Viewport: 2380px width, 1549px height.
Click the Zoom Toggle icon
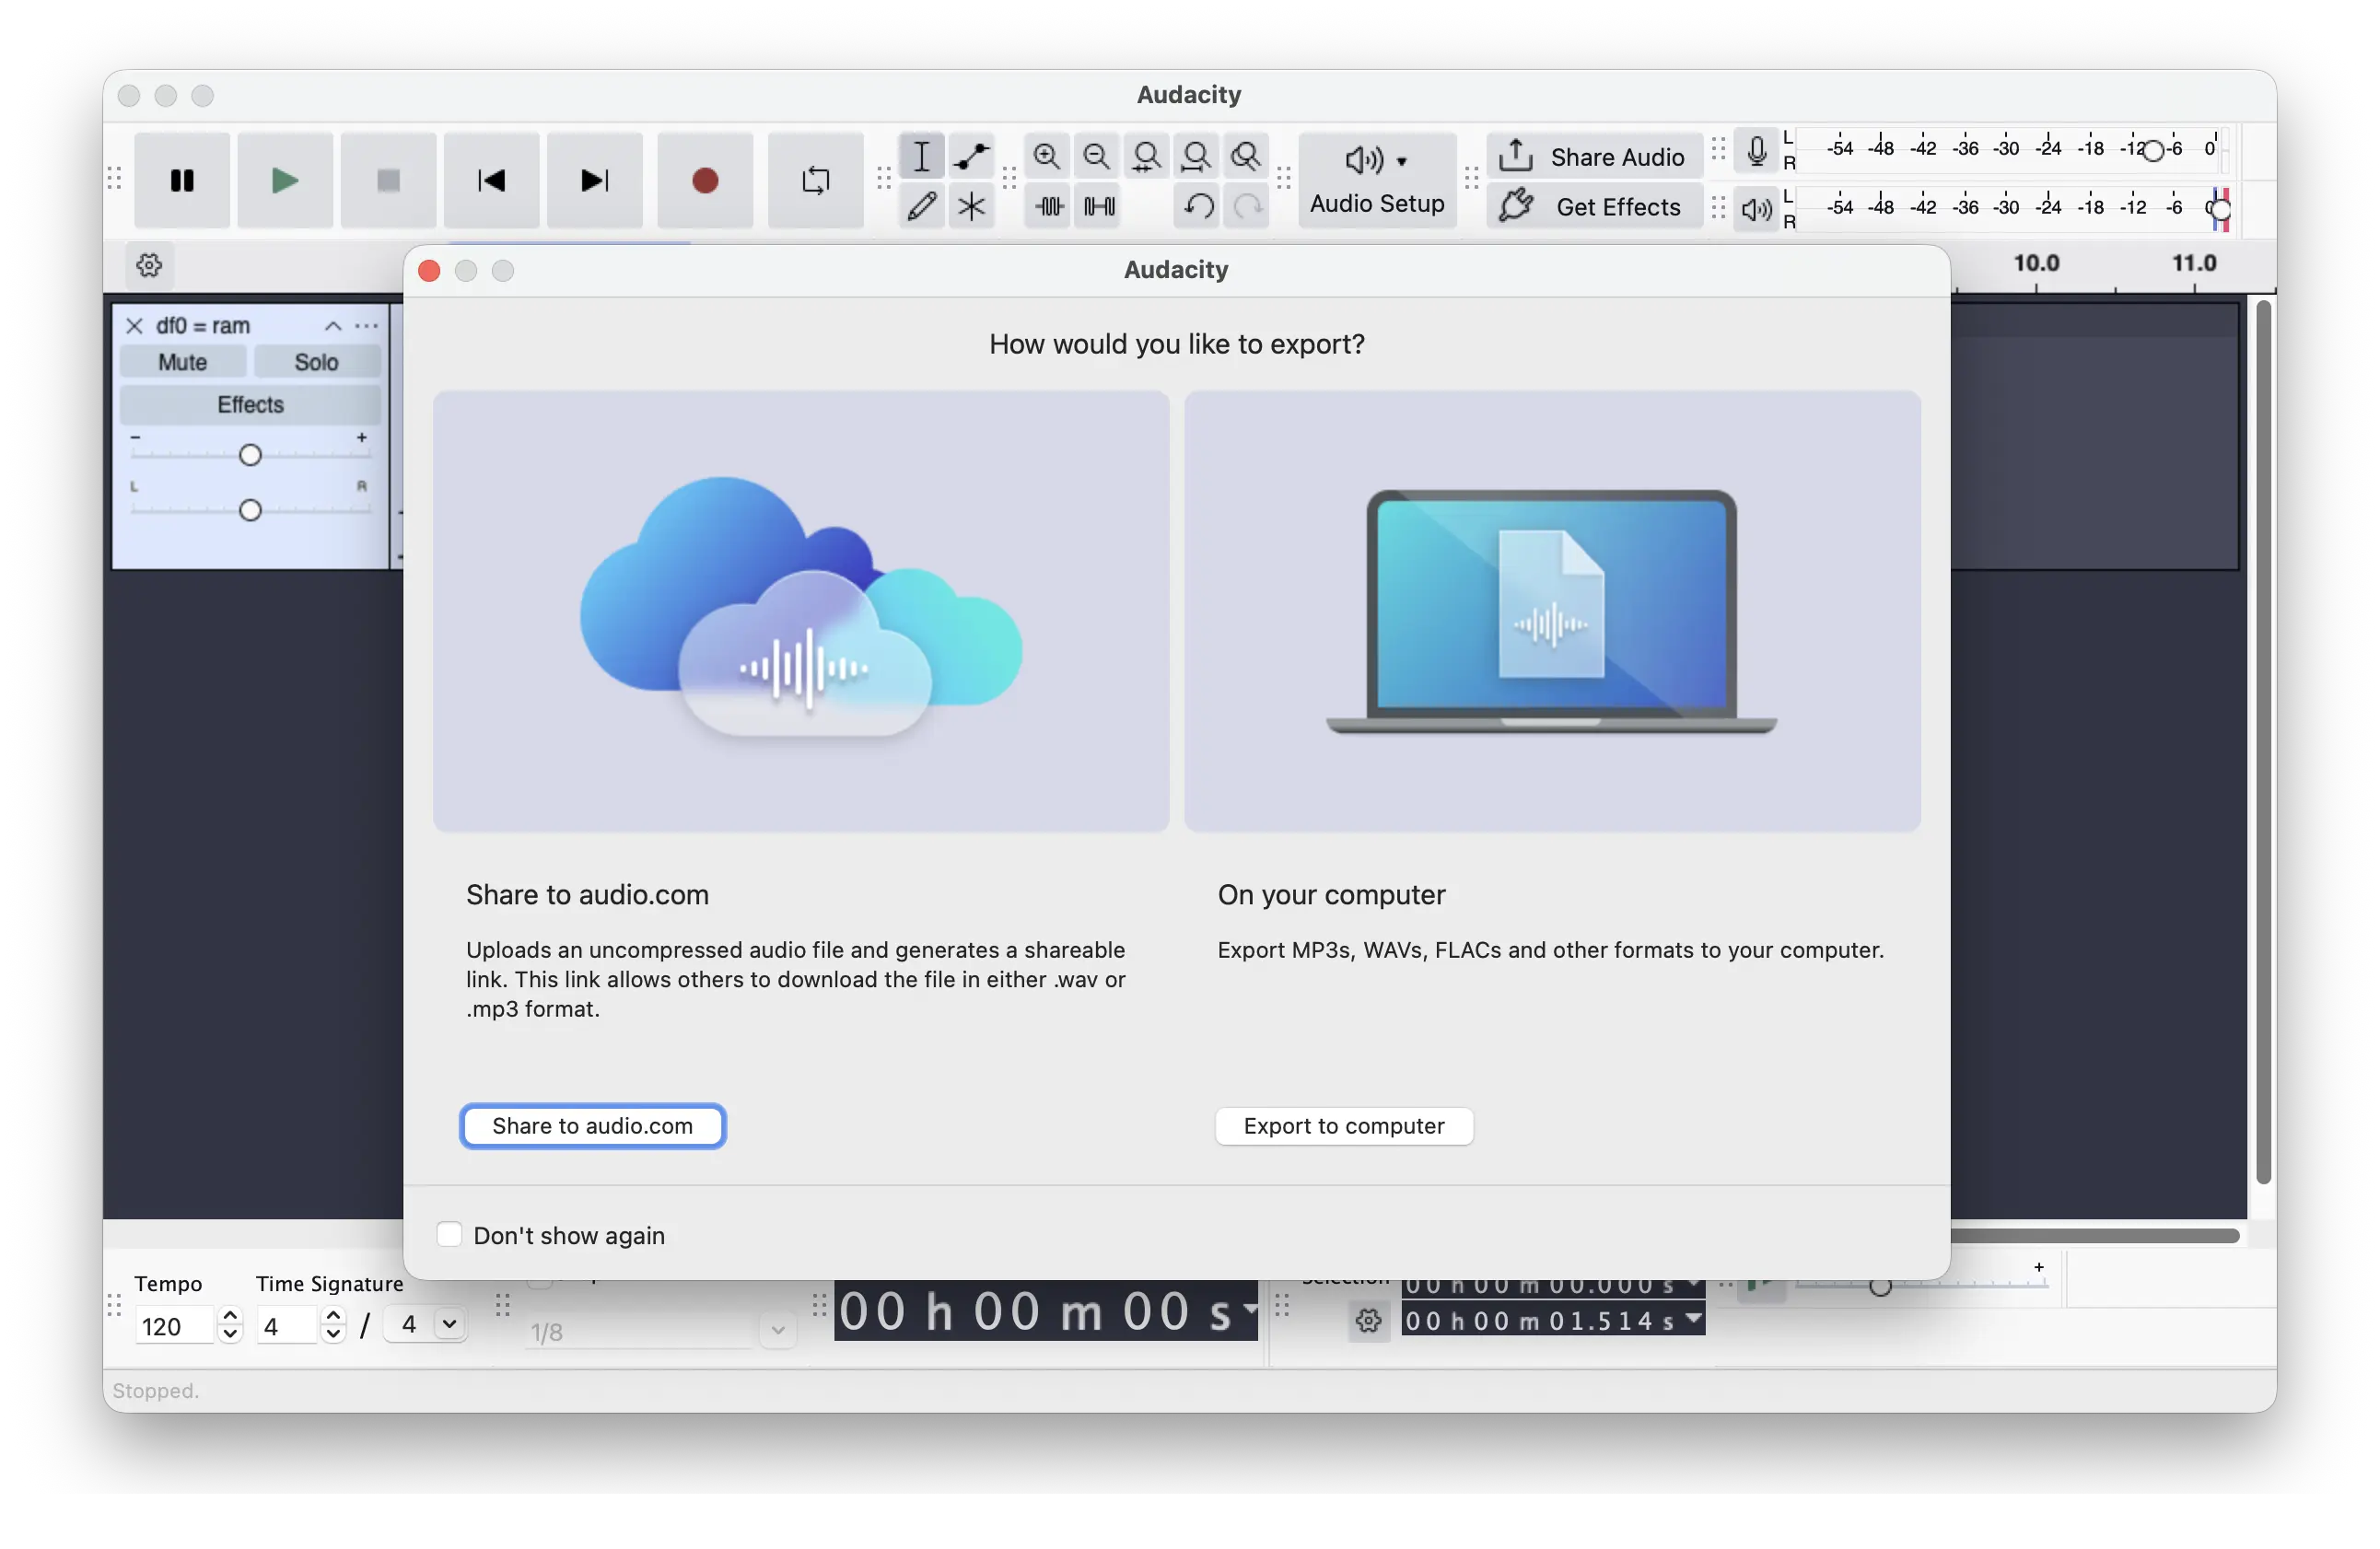(x=1246, y=156)
